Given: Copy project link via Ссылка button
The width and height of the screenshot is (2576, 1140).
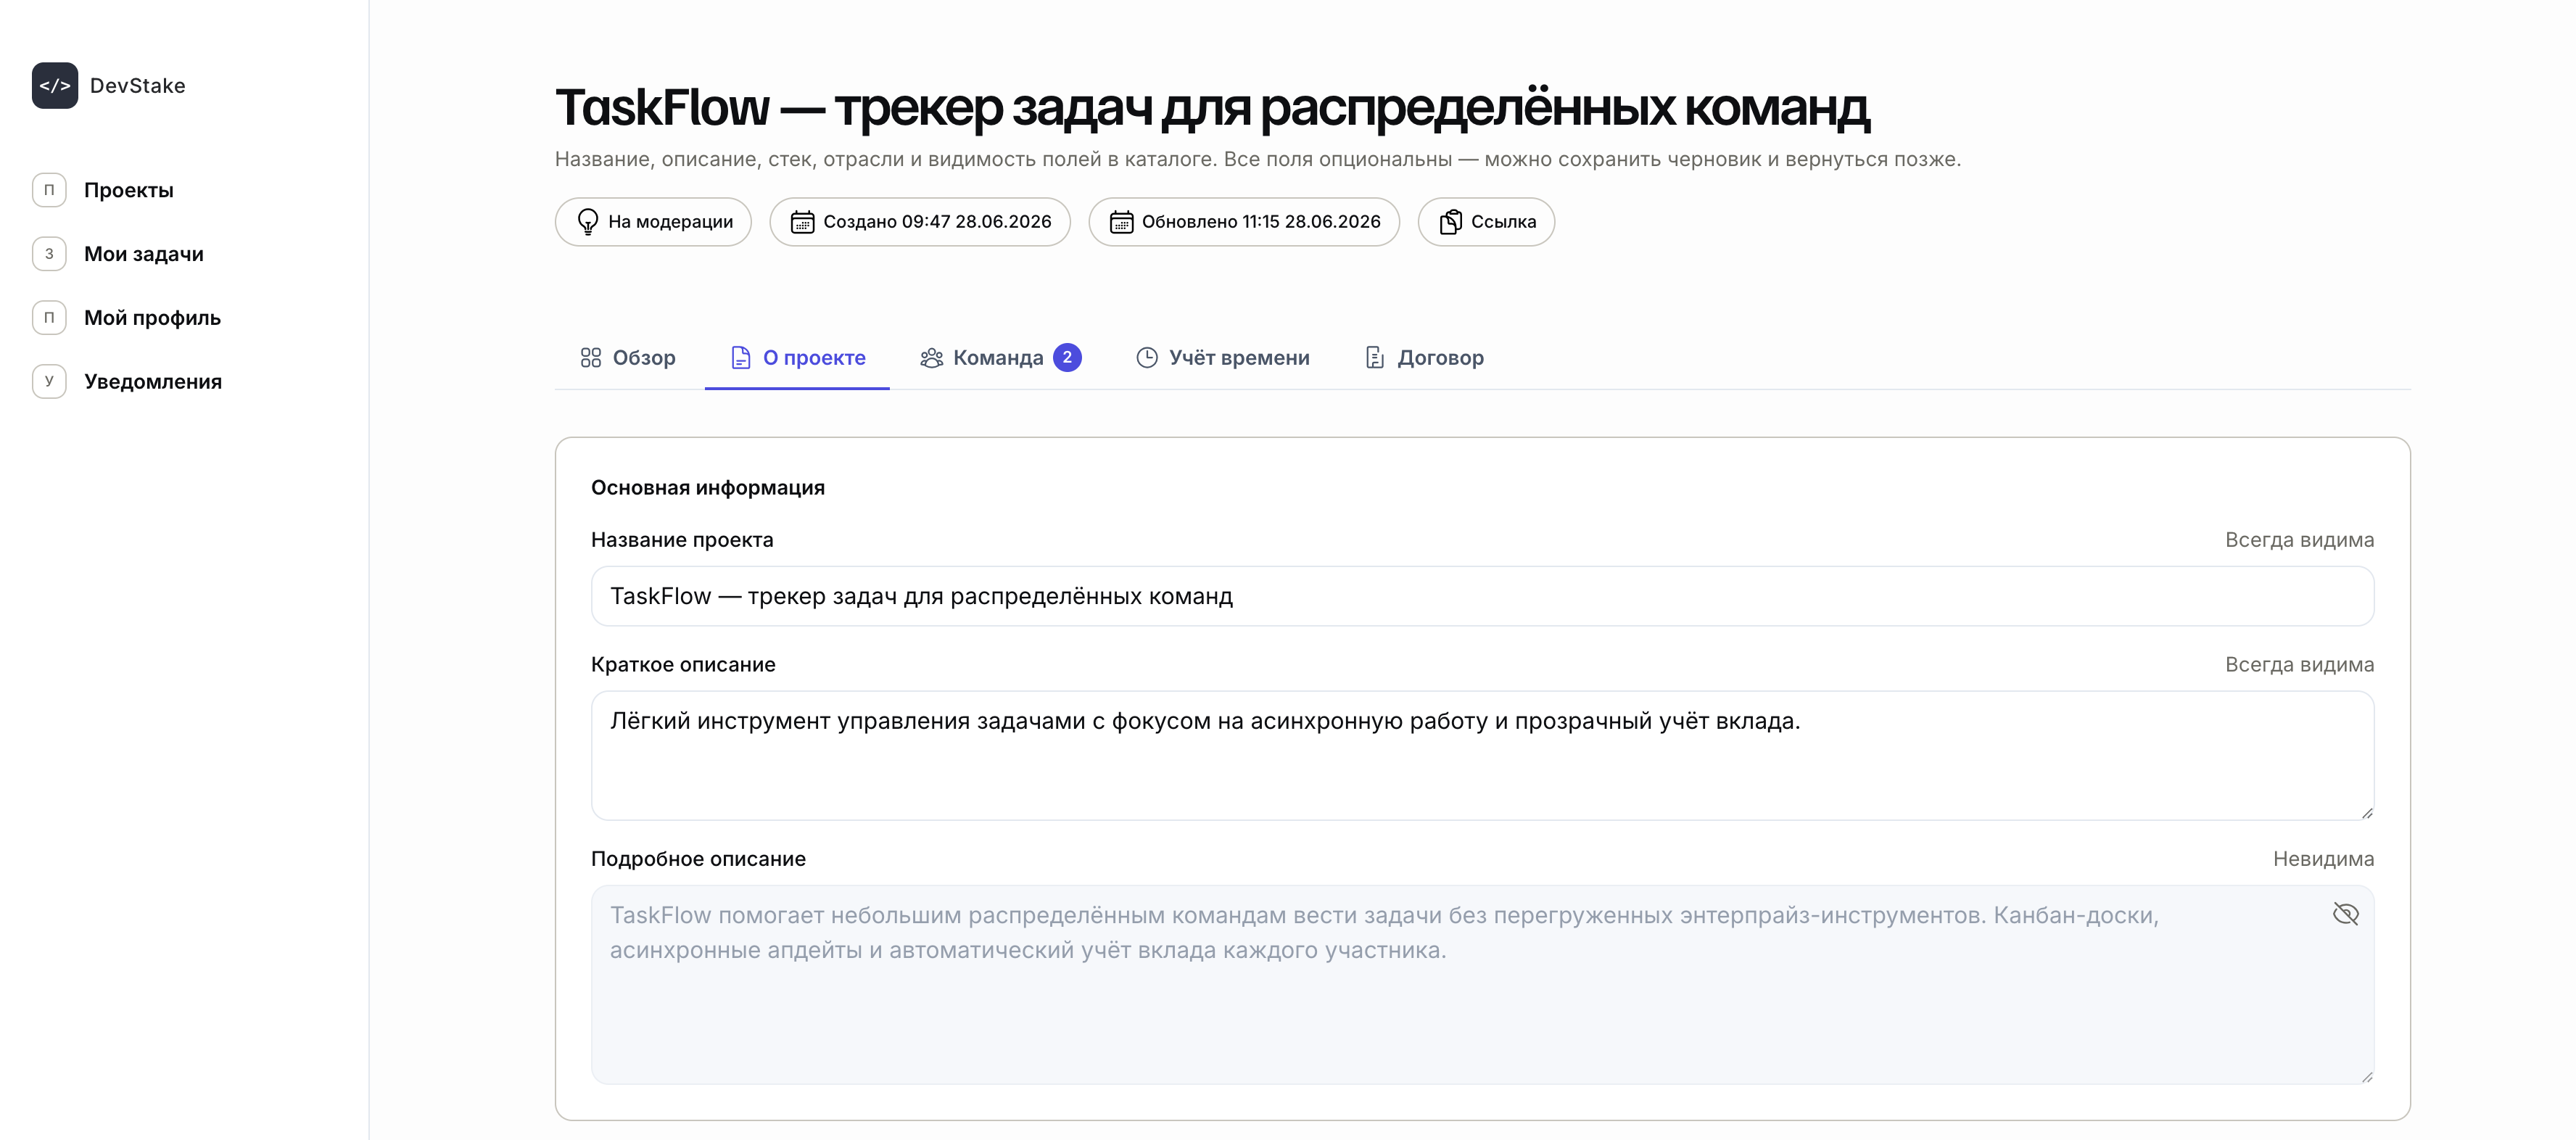Looking at the screenshot, I should point(1486,222).
